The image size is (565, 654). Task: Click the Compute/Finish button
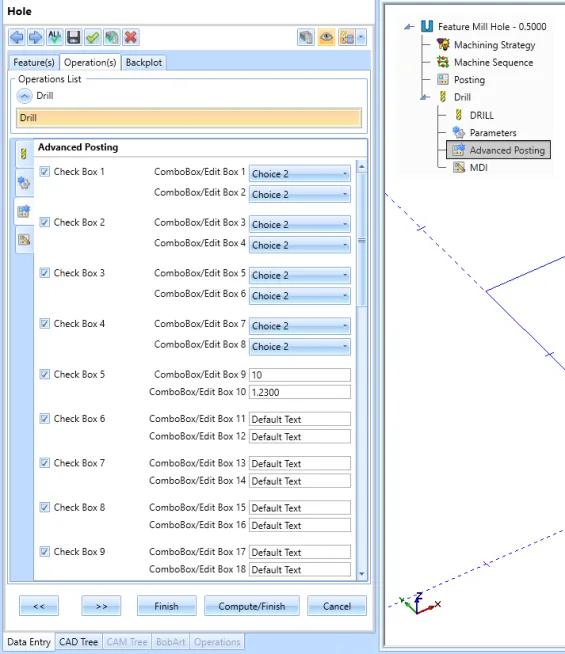pos(251,606)
